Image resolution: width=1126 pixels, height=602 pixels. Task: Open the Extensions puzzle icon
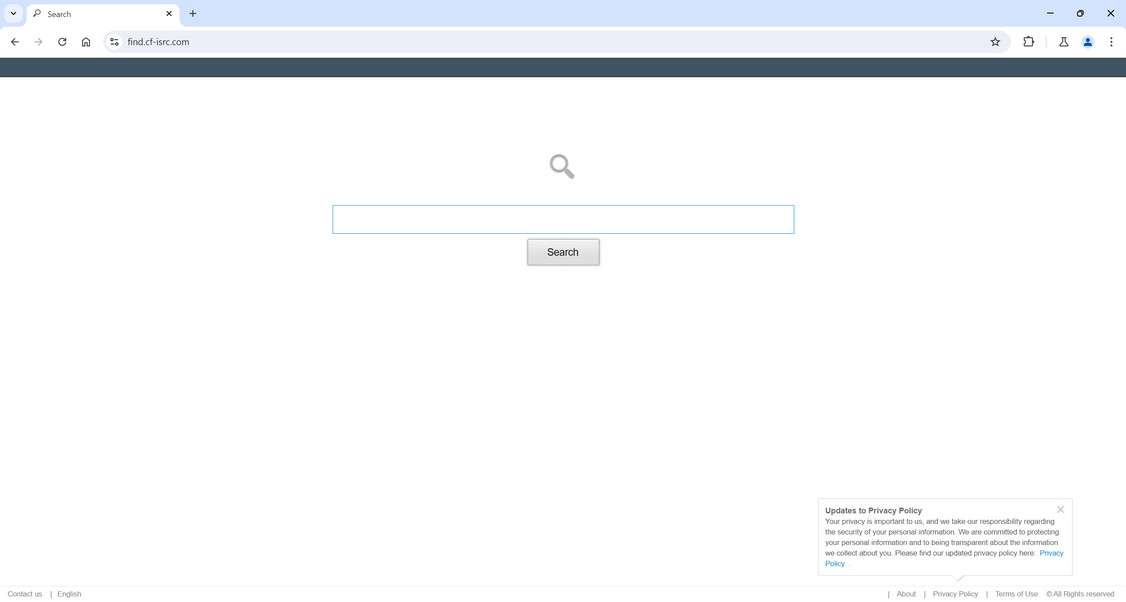tap(1028, 42)
